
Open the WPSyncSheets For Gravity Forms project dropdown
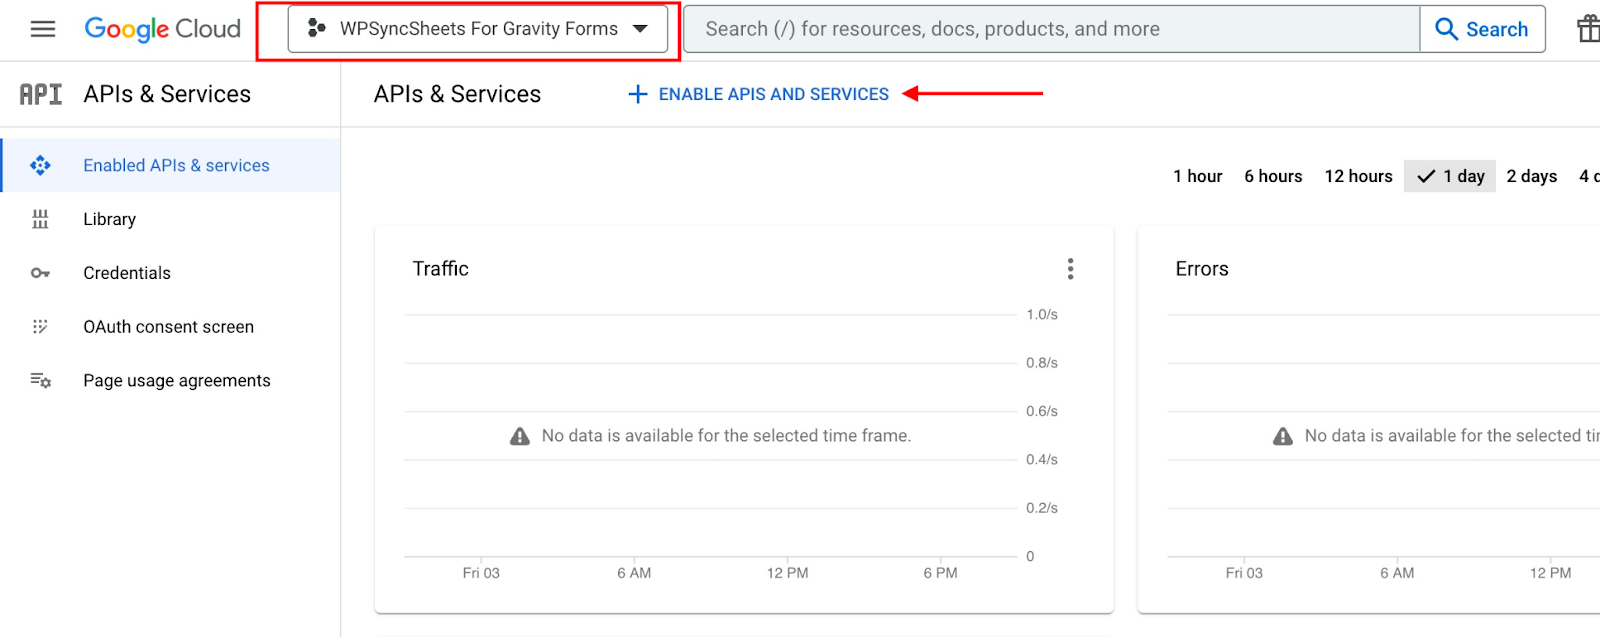click(x=478, y=29)
